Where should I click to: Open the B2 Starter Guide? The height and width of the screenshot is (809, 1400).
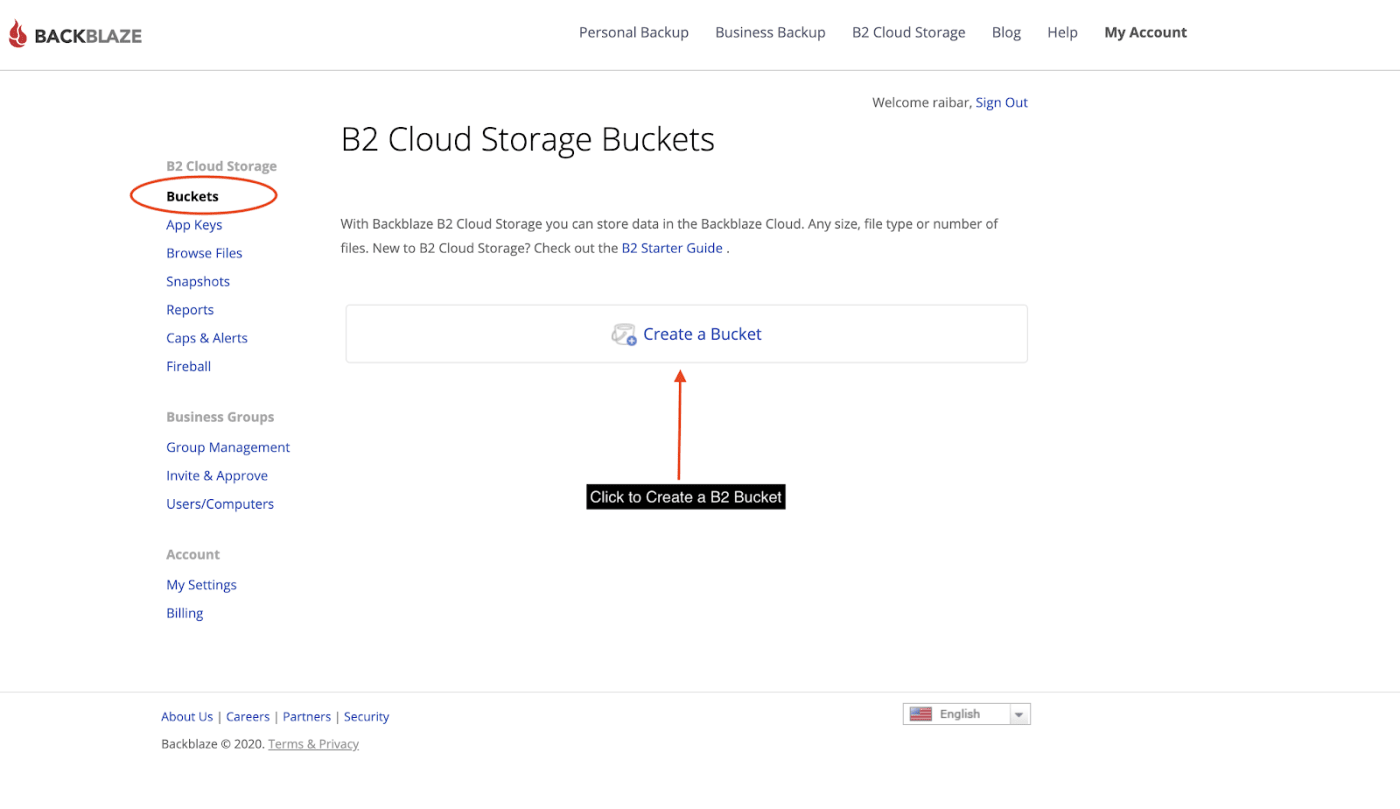(672, 247)
